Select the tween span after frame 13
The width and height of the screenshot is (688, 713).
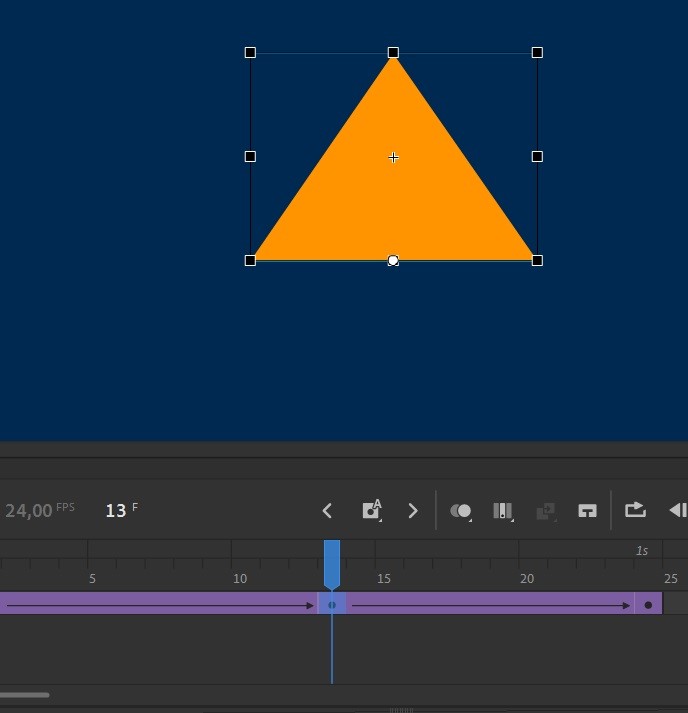[490, 605]
